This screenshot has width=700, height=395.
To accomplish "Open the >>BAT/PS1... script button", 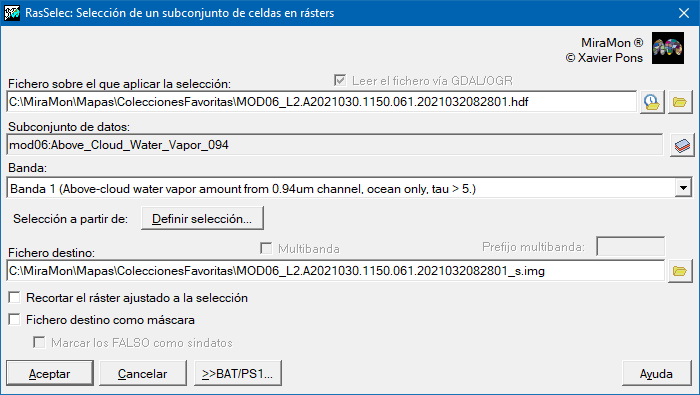I will point(238,374).
